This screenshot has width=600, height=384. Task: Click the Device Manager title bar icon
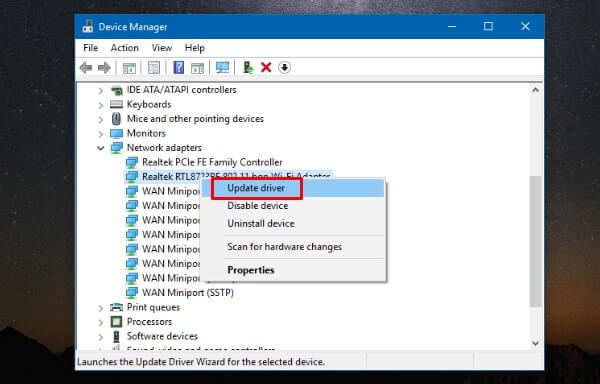click(x=88, y=27)
